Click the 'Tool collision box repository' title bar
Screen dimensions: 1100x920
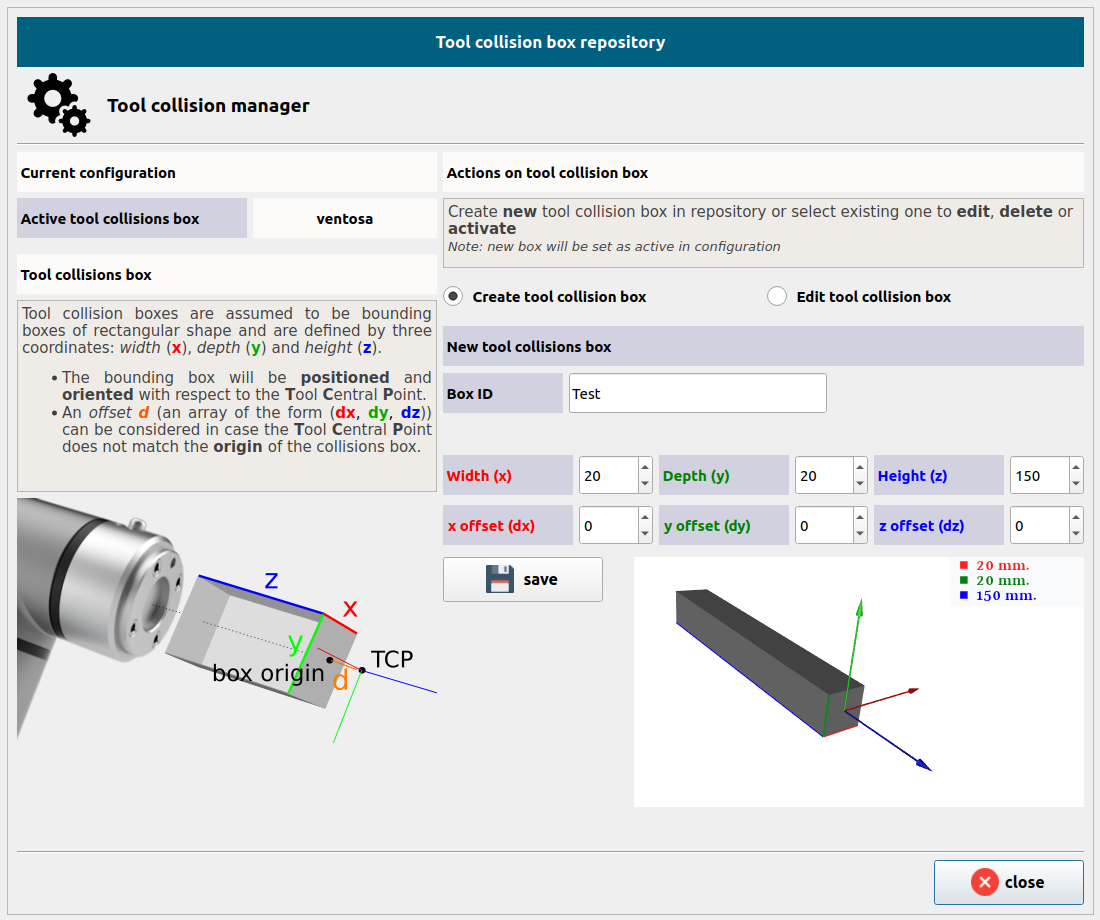[x=550, y=42]
